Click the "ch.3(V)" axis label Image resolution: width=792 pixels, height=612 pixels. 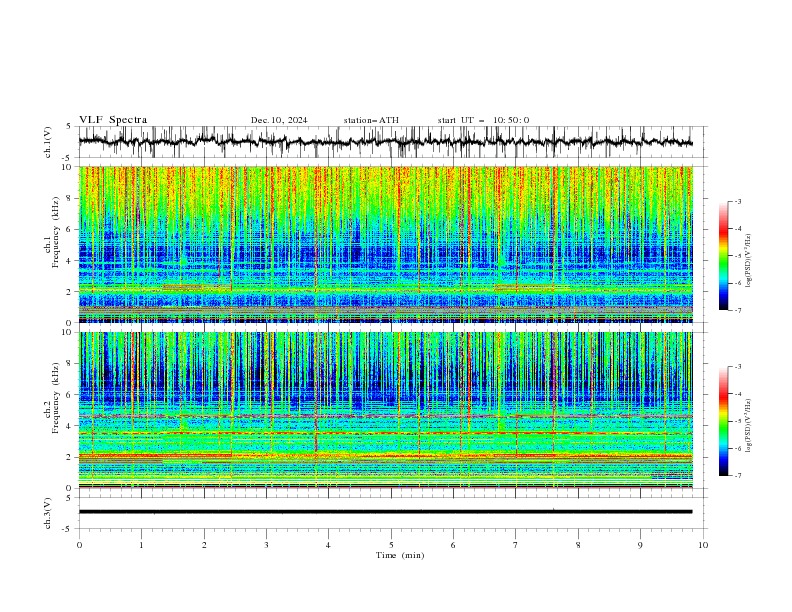48,513
